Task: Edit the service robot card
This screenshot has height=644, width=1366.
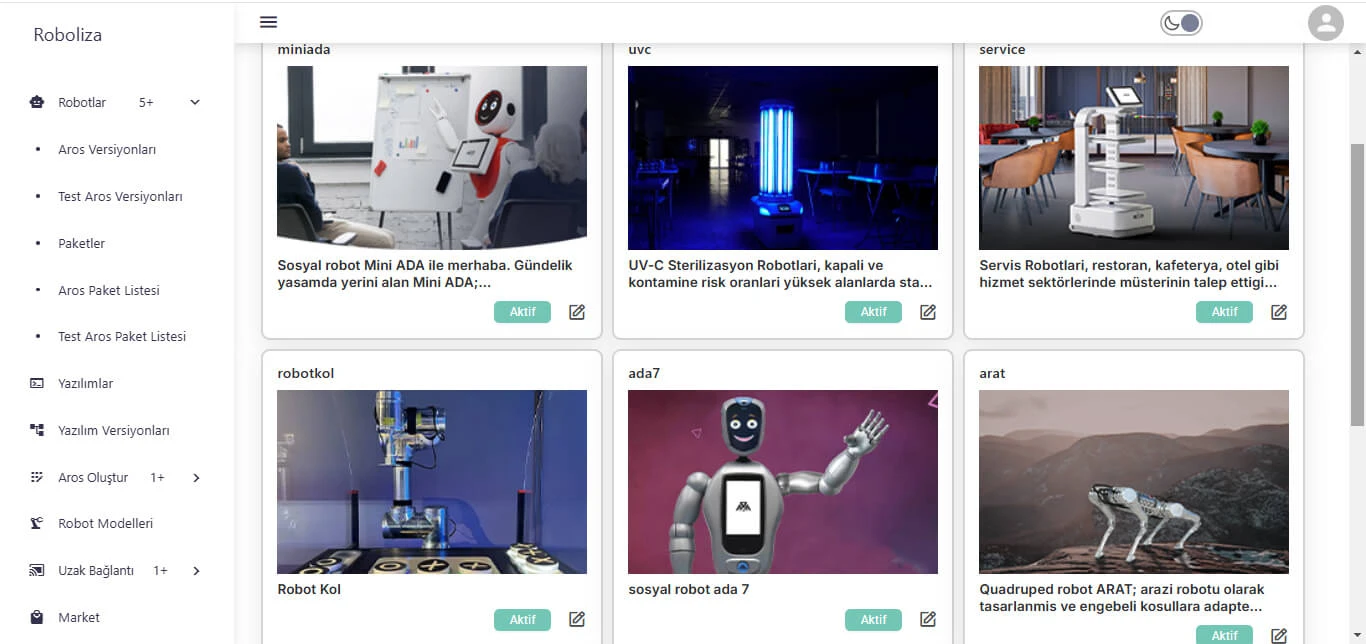Action: (x=1279, y=312)
